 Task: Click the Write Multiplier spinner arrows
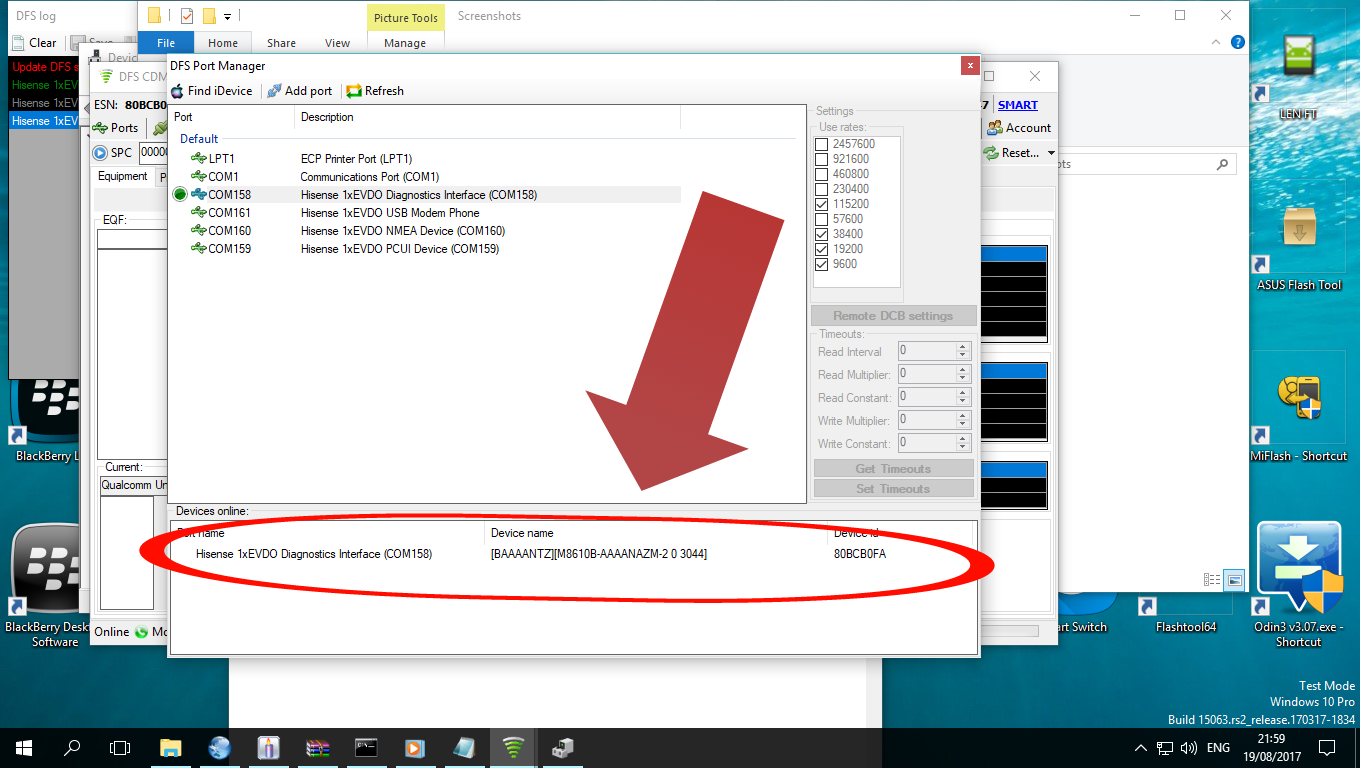963,420
